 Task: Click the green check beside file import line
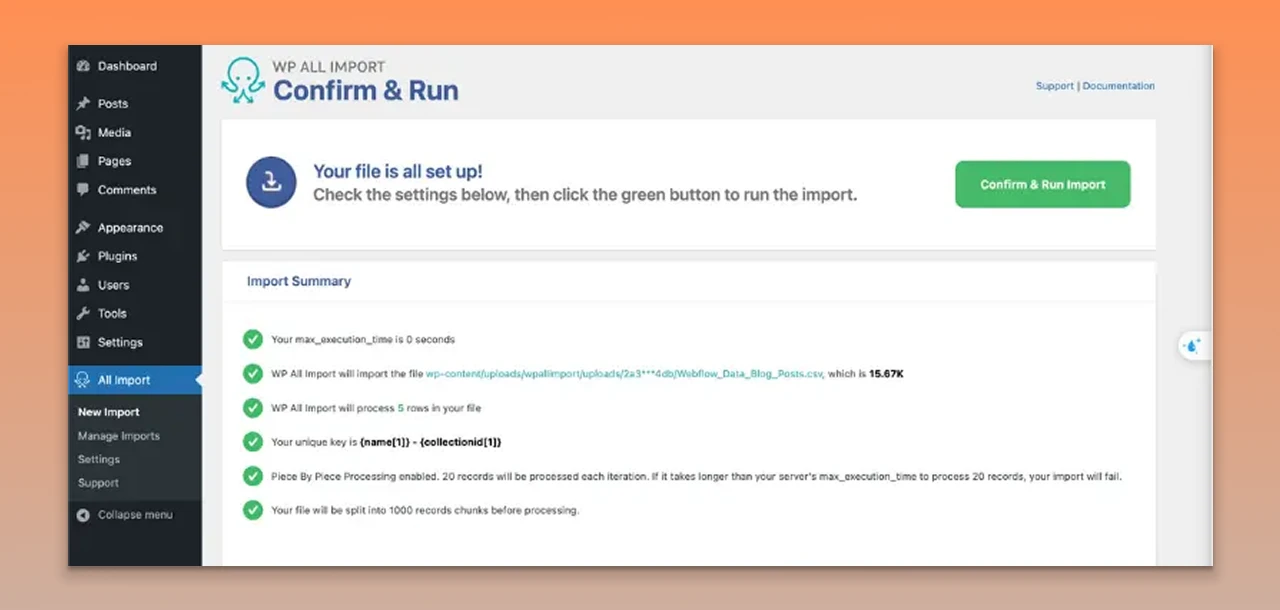(253, 373)
